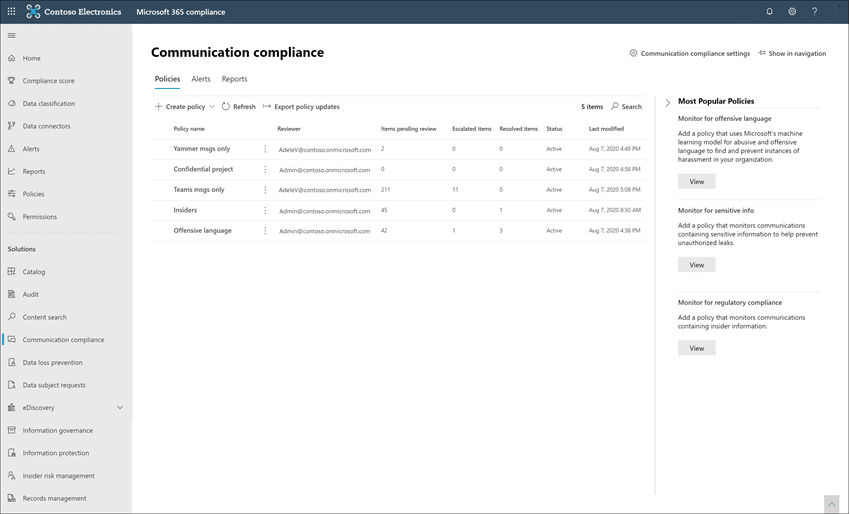Open more options for Yammer msgs only
Image resolution: width=850 pixels, height=514 pixels.
pos(265,149)
